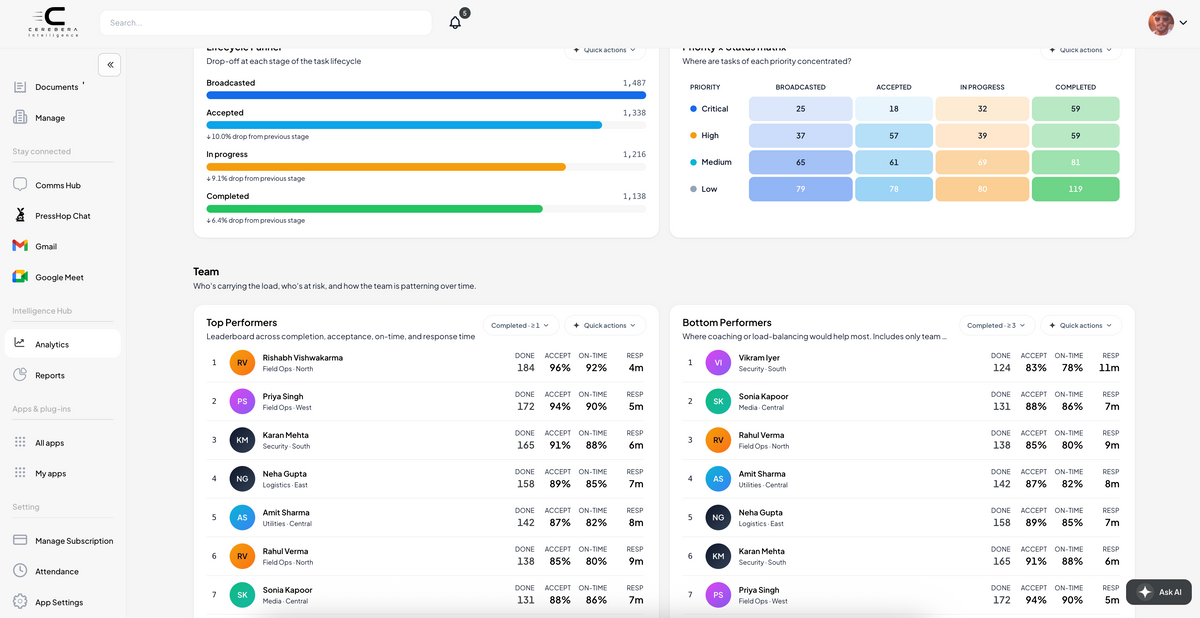Image resolution: width=1200 pixels, height=618 pixels.
Task: Open Quick actions in Top Performers card
Action: [605, 325]
